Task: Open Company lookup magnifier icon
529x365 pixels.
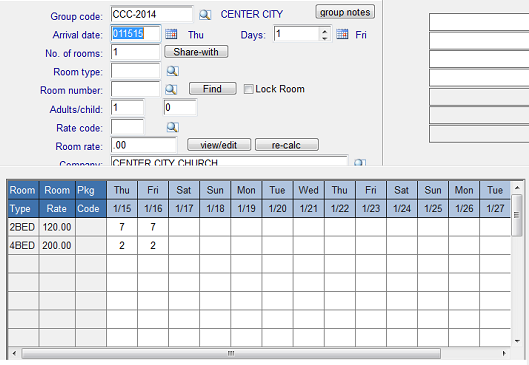Action: coord(360,163)
